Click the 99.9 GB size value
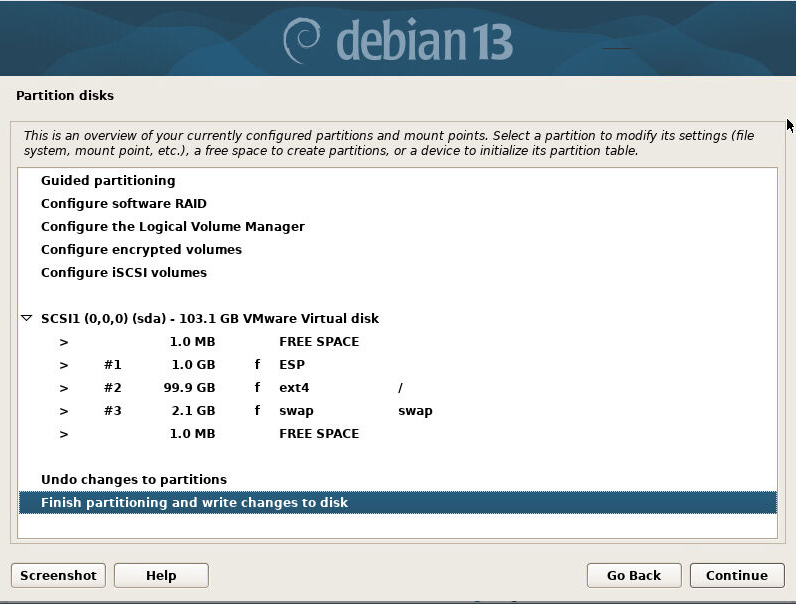 (189, 388)
